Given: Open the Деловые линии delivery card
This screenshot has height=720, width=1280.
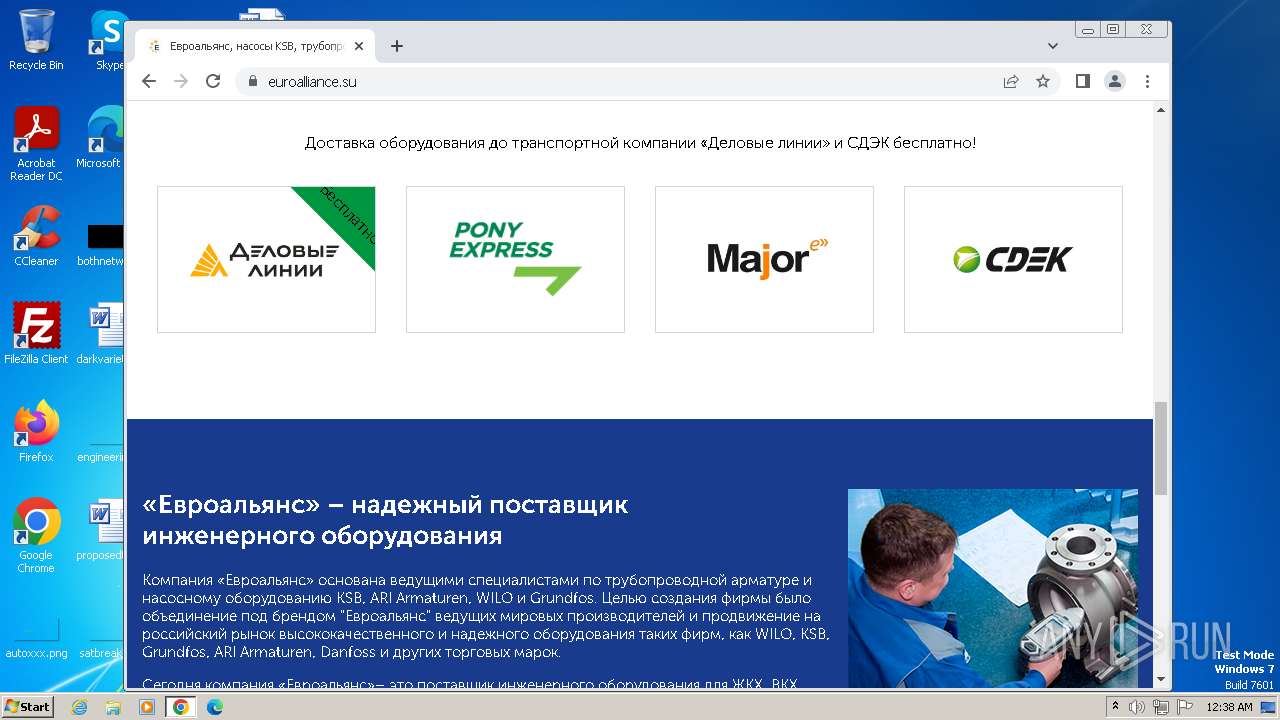Looking at the screenshot, I should click(x=266, y=259).
